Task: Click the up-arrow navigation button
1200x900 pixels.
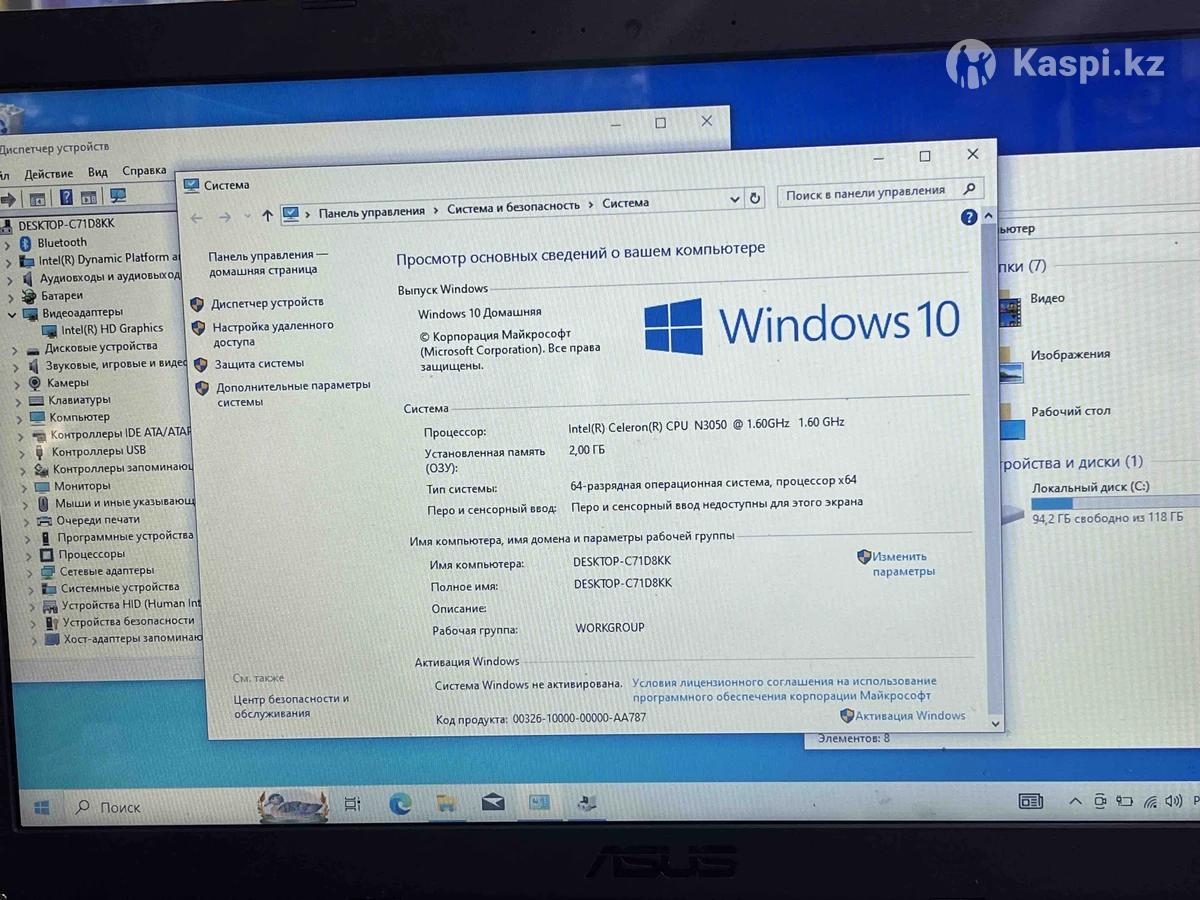Action: [x=267, y=215]
